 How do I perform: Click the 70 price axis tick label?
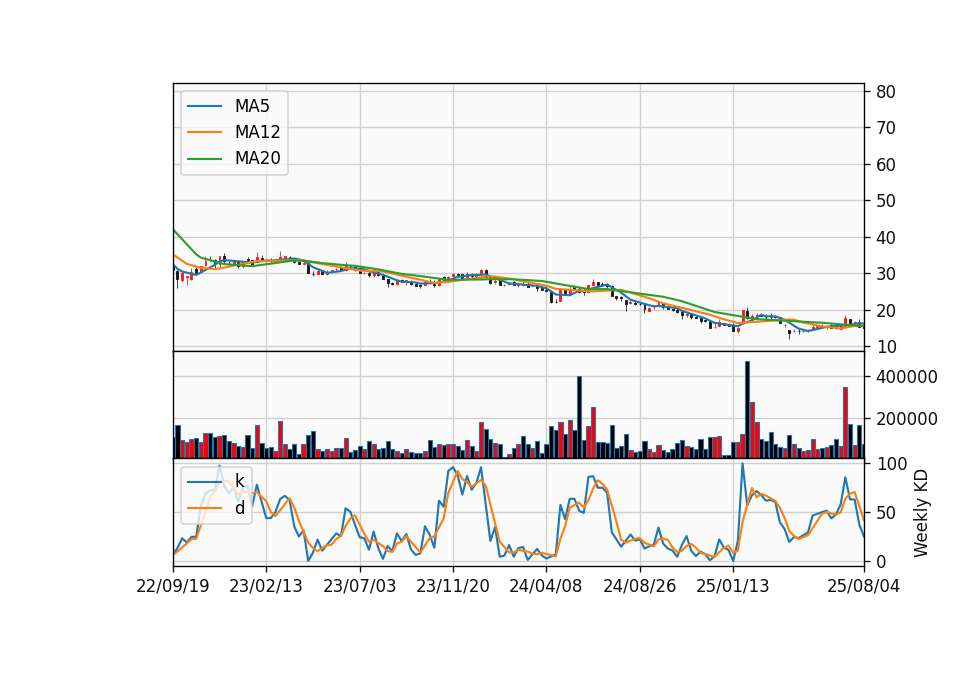tap(885, 128)
